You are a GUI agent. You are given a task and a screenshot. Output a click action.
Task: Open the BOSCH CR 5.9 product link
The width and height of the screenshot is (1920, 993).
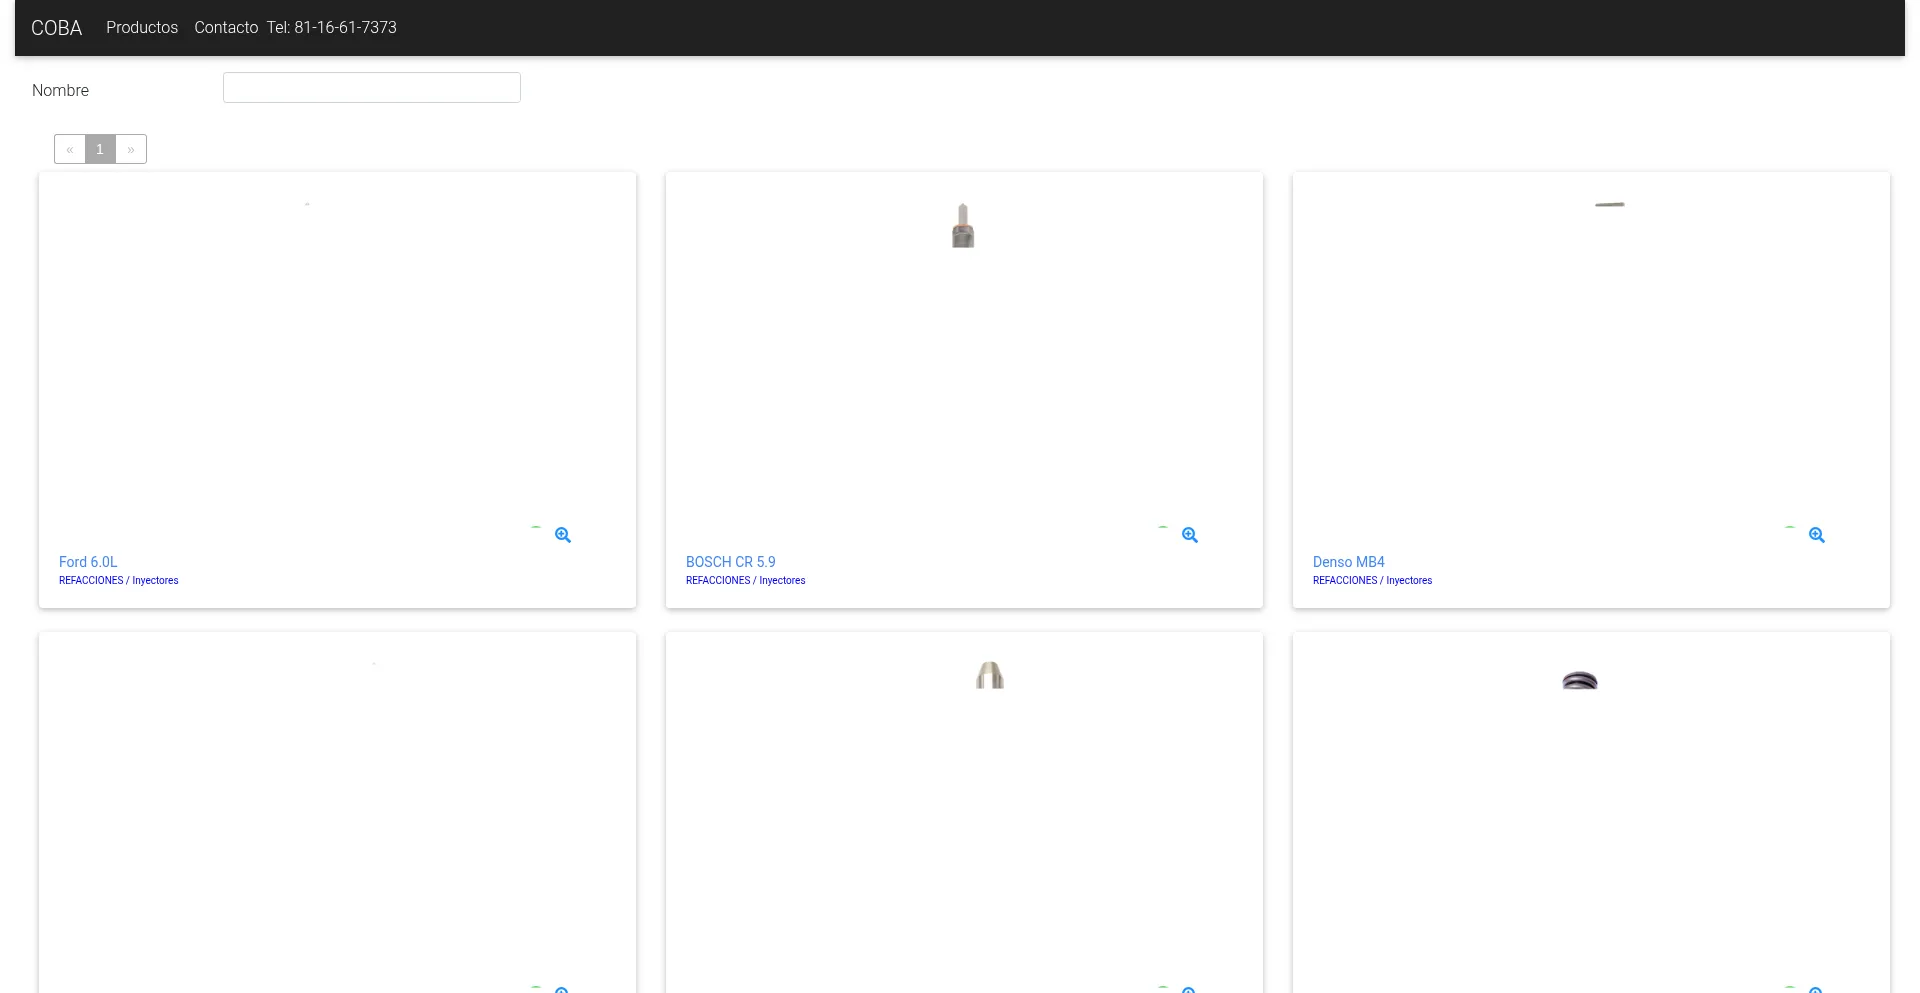point(730,562)
